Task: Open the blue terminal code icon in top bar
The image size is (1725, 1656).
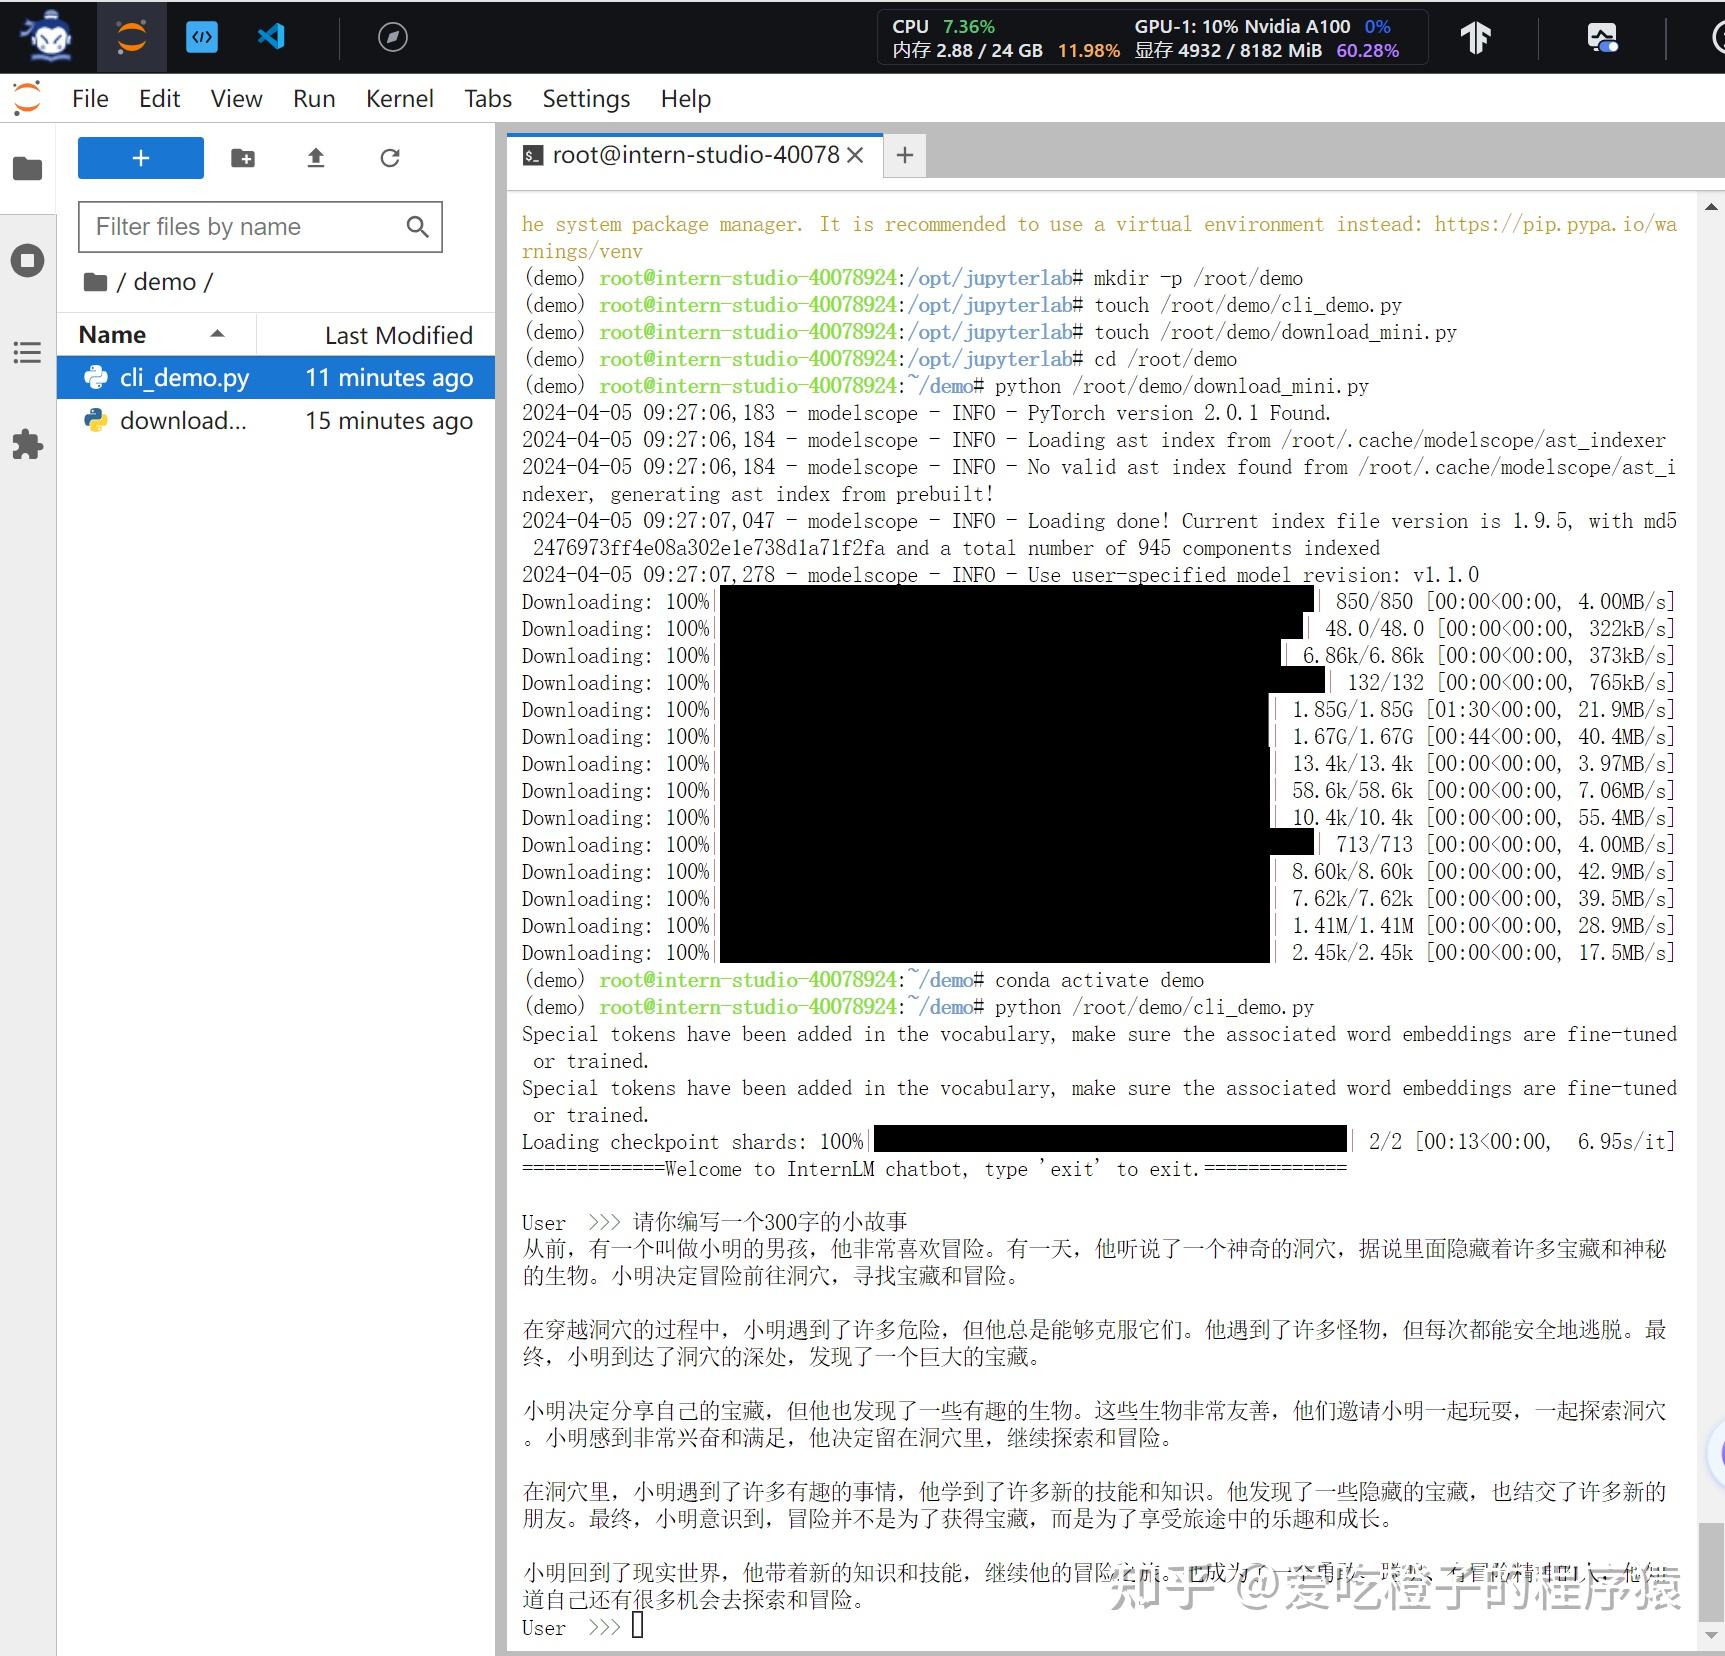Action: 202,37
